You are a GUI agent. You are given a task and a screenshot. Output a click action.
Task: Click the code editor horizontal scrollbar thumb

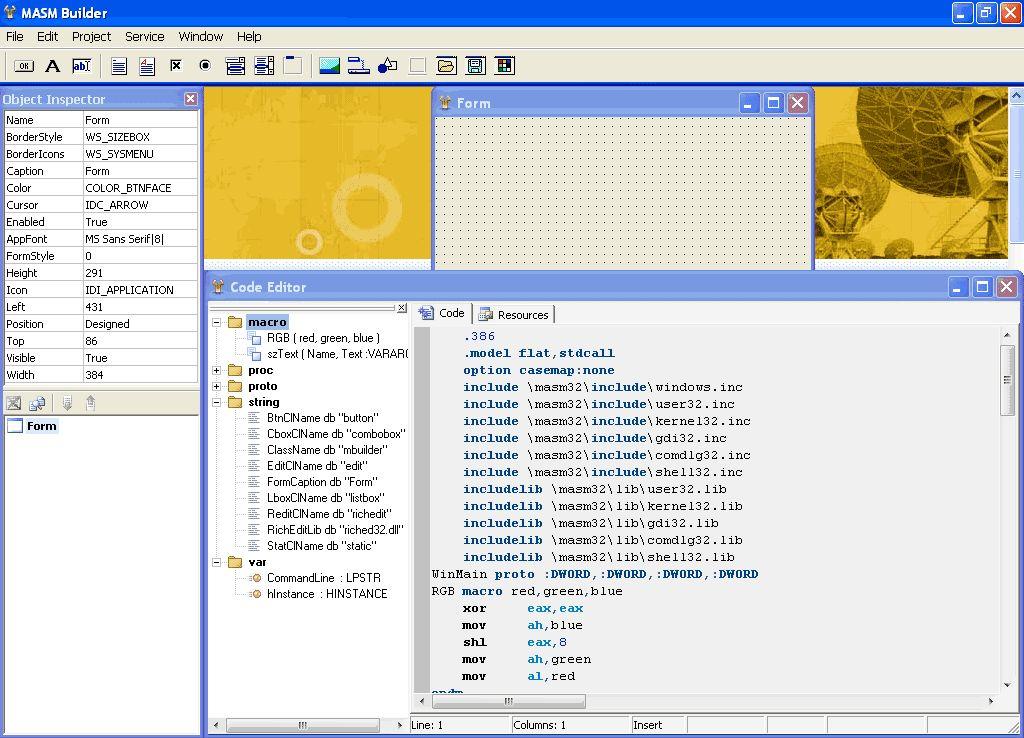509,701
